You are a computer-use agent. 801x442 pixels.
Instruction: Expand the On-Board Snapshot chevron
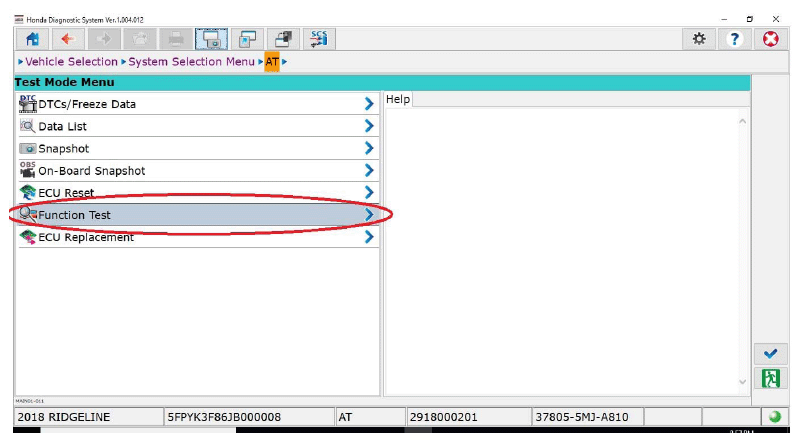tap(369, 170)
